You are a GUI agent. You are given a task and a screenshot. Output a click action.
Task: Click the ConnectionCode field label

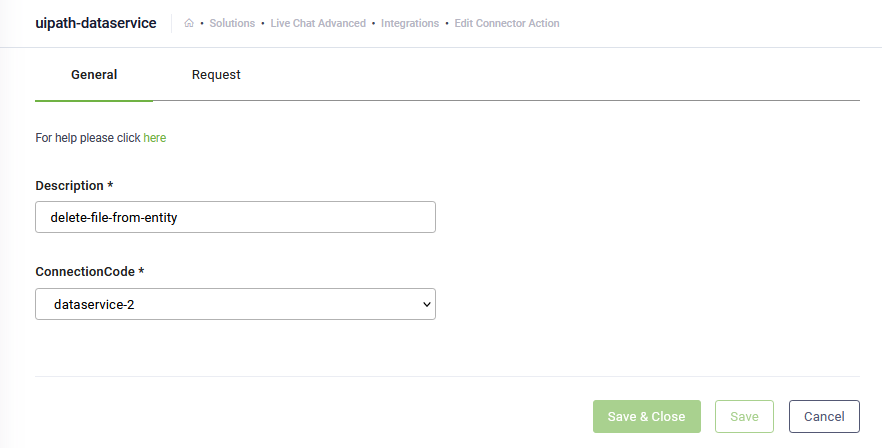(90, 272)
